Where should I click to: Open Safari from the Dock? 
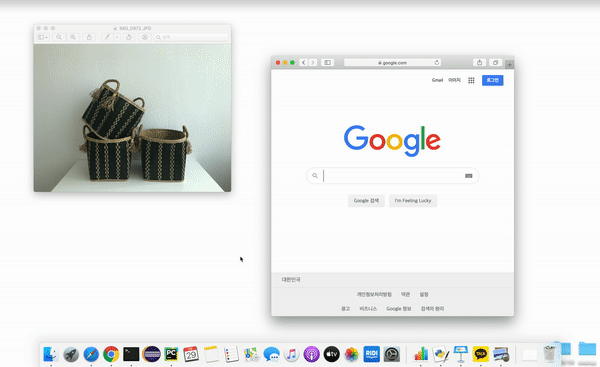click(91, 354)
